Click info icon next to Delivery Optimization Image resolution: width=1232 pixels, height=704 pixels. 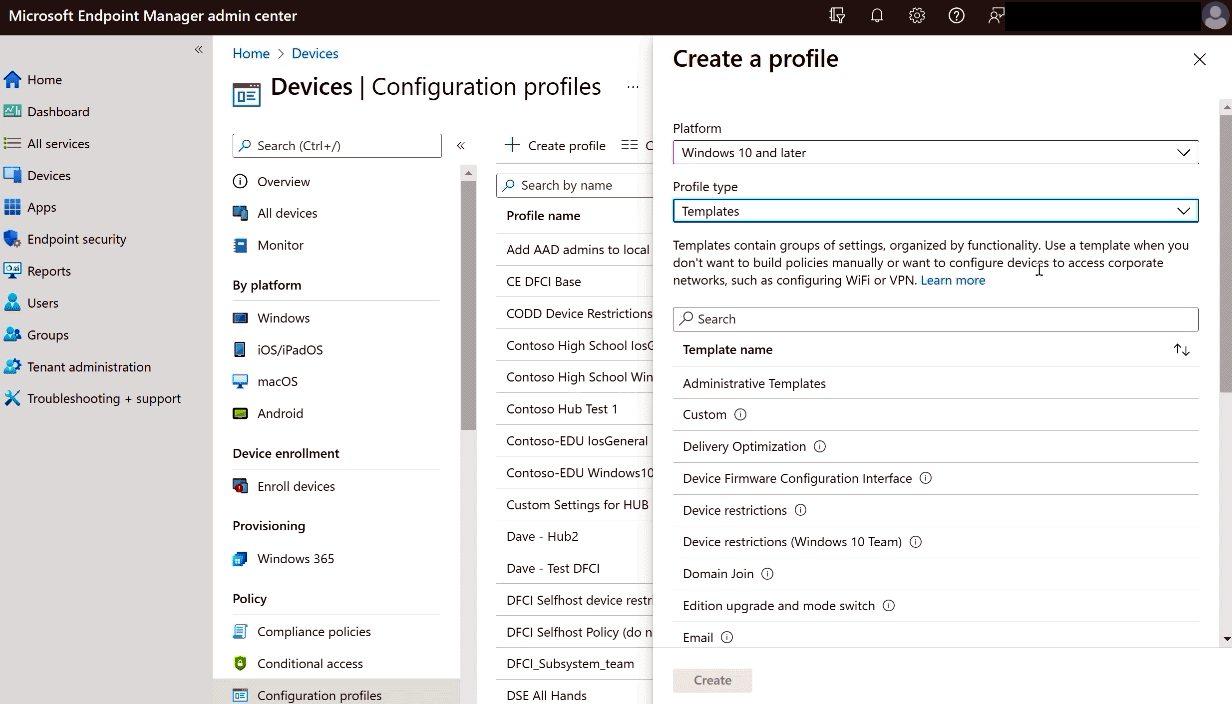pos(820,447)
